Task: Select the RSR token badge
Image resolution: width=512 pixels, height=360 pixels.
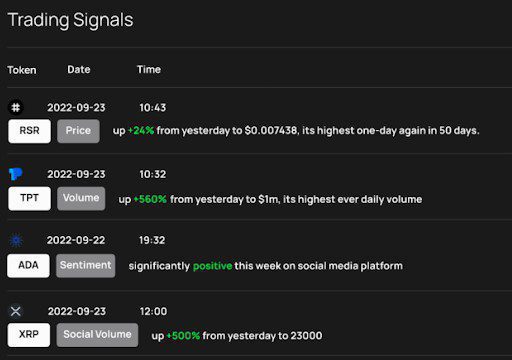Action: coord(30,131)
